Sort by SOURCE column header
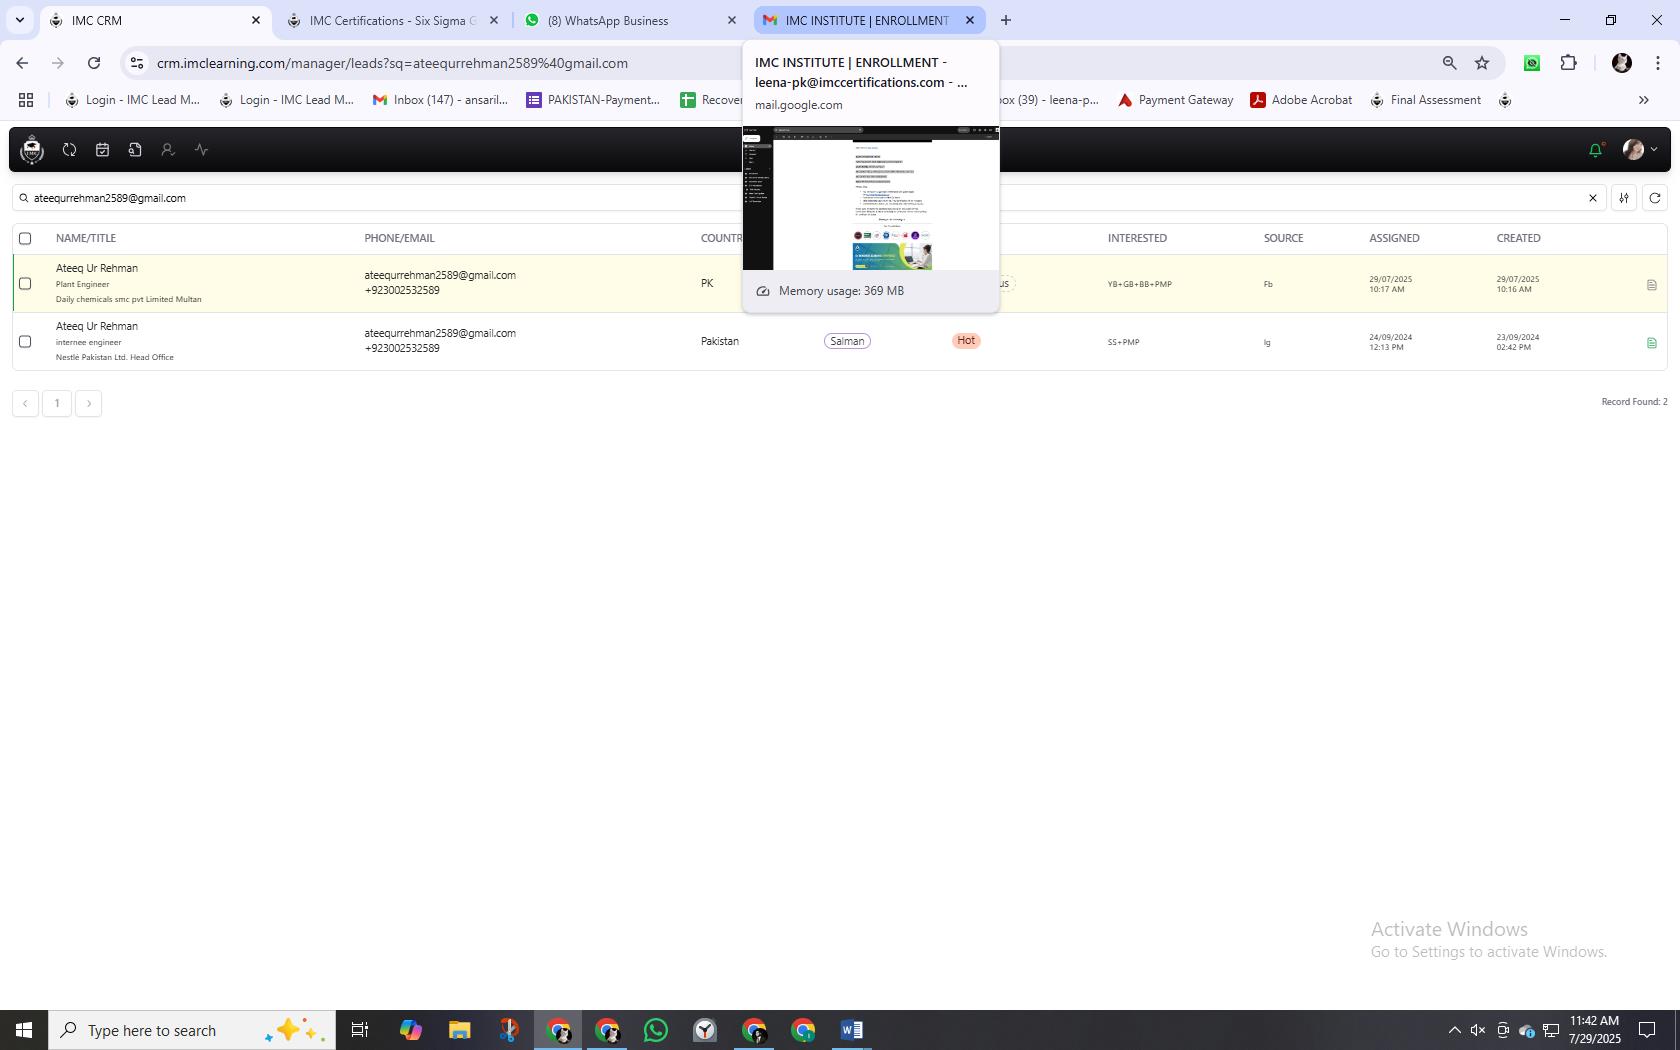1680x1050 pixels. tap(1283, 238)
